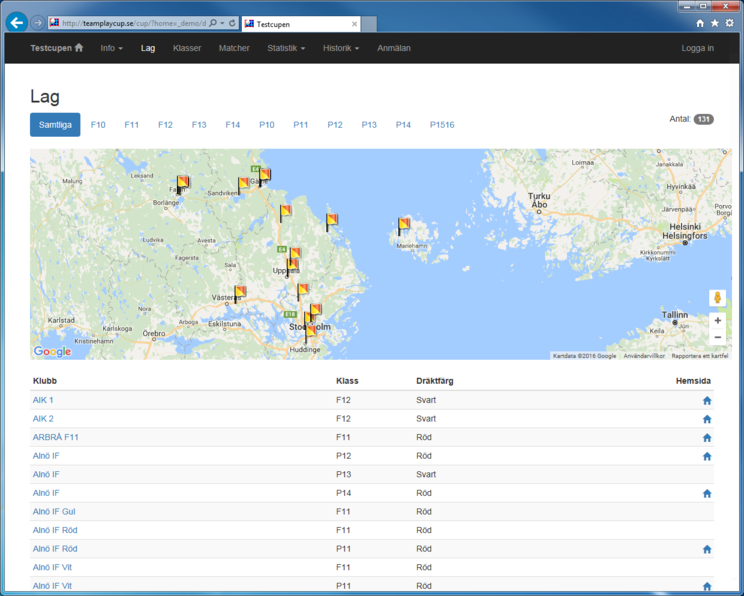The image size is (744, 596).
Task: Open the Alnö IF Gul team link
Action: tap(54, 512)
